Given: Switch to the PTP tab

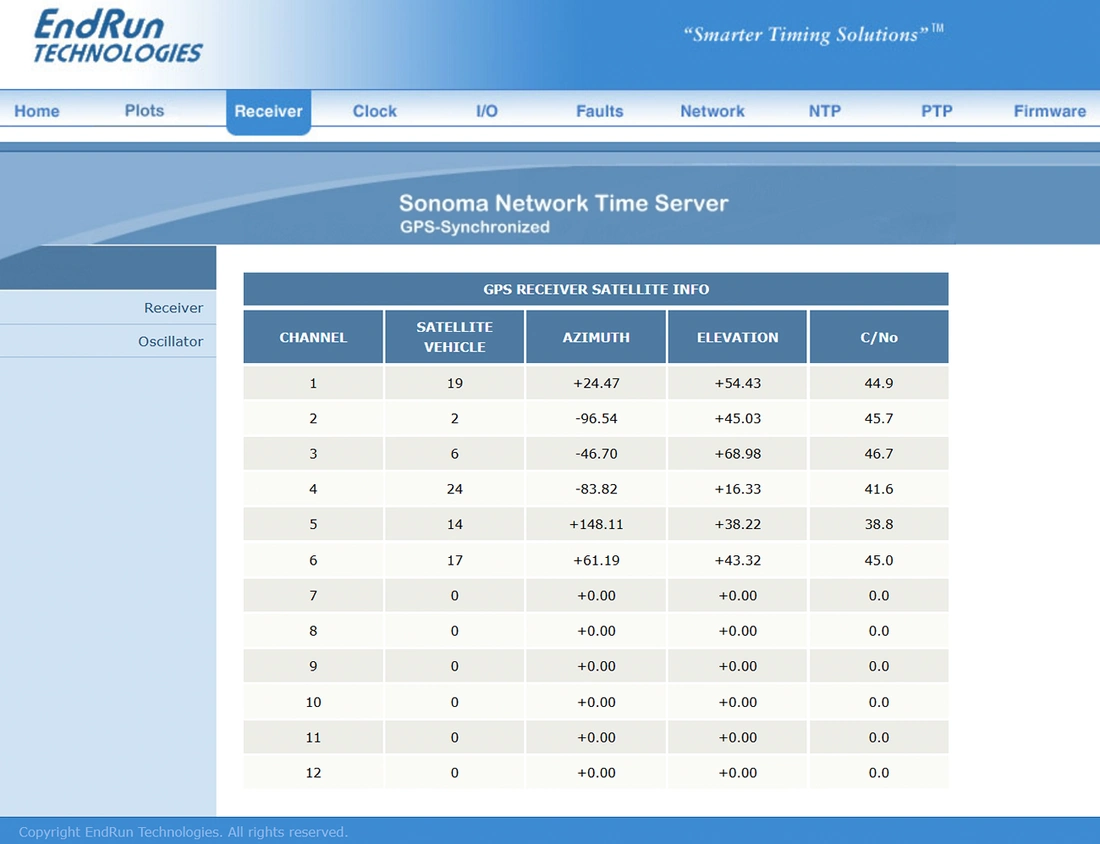Looking at the screenshot, I should pyautogui.click(x=937, y=111).
